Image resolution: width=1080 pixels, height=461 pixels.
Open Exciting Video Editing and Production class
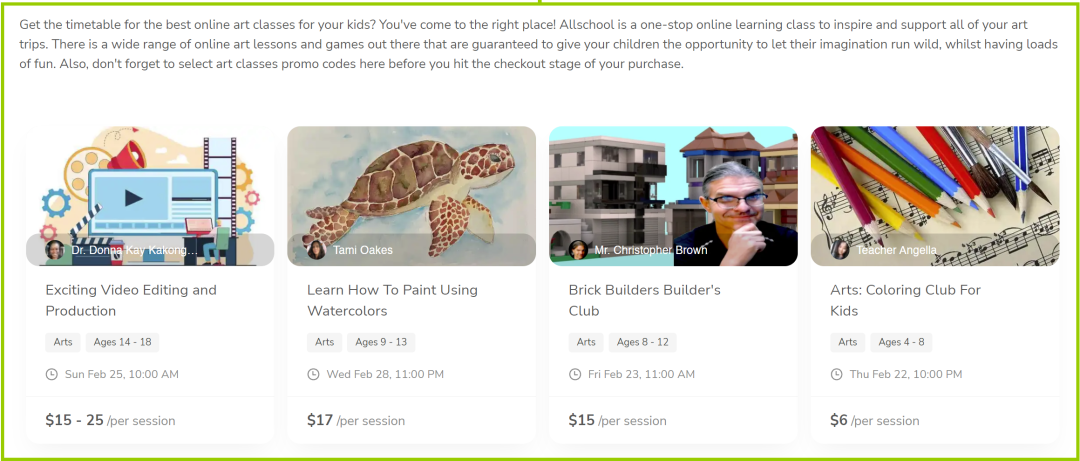(x=131, y=300)
